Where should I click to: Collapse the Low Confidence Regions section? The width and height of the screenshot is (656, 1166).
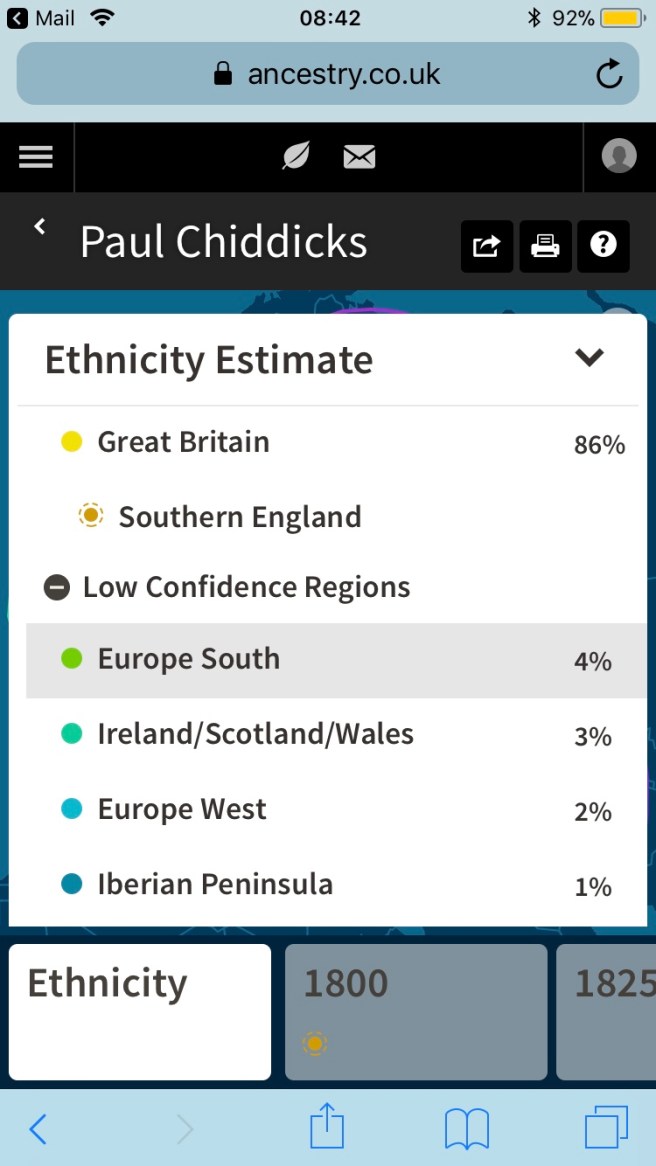tap(57, 587)
